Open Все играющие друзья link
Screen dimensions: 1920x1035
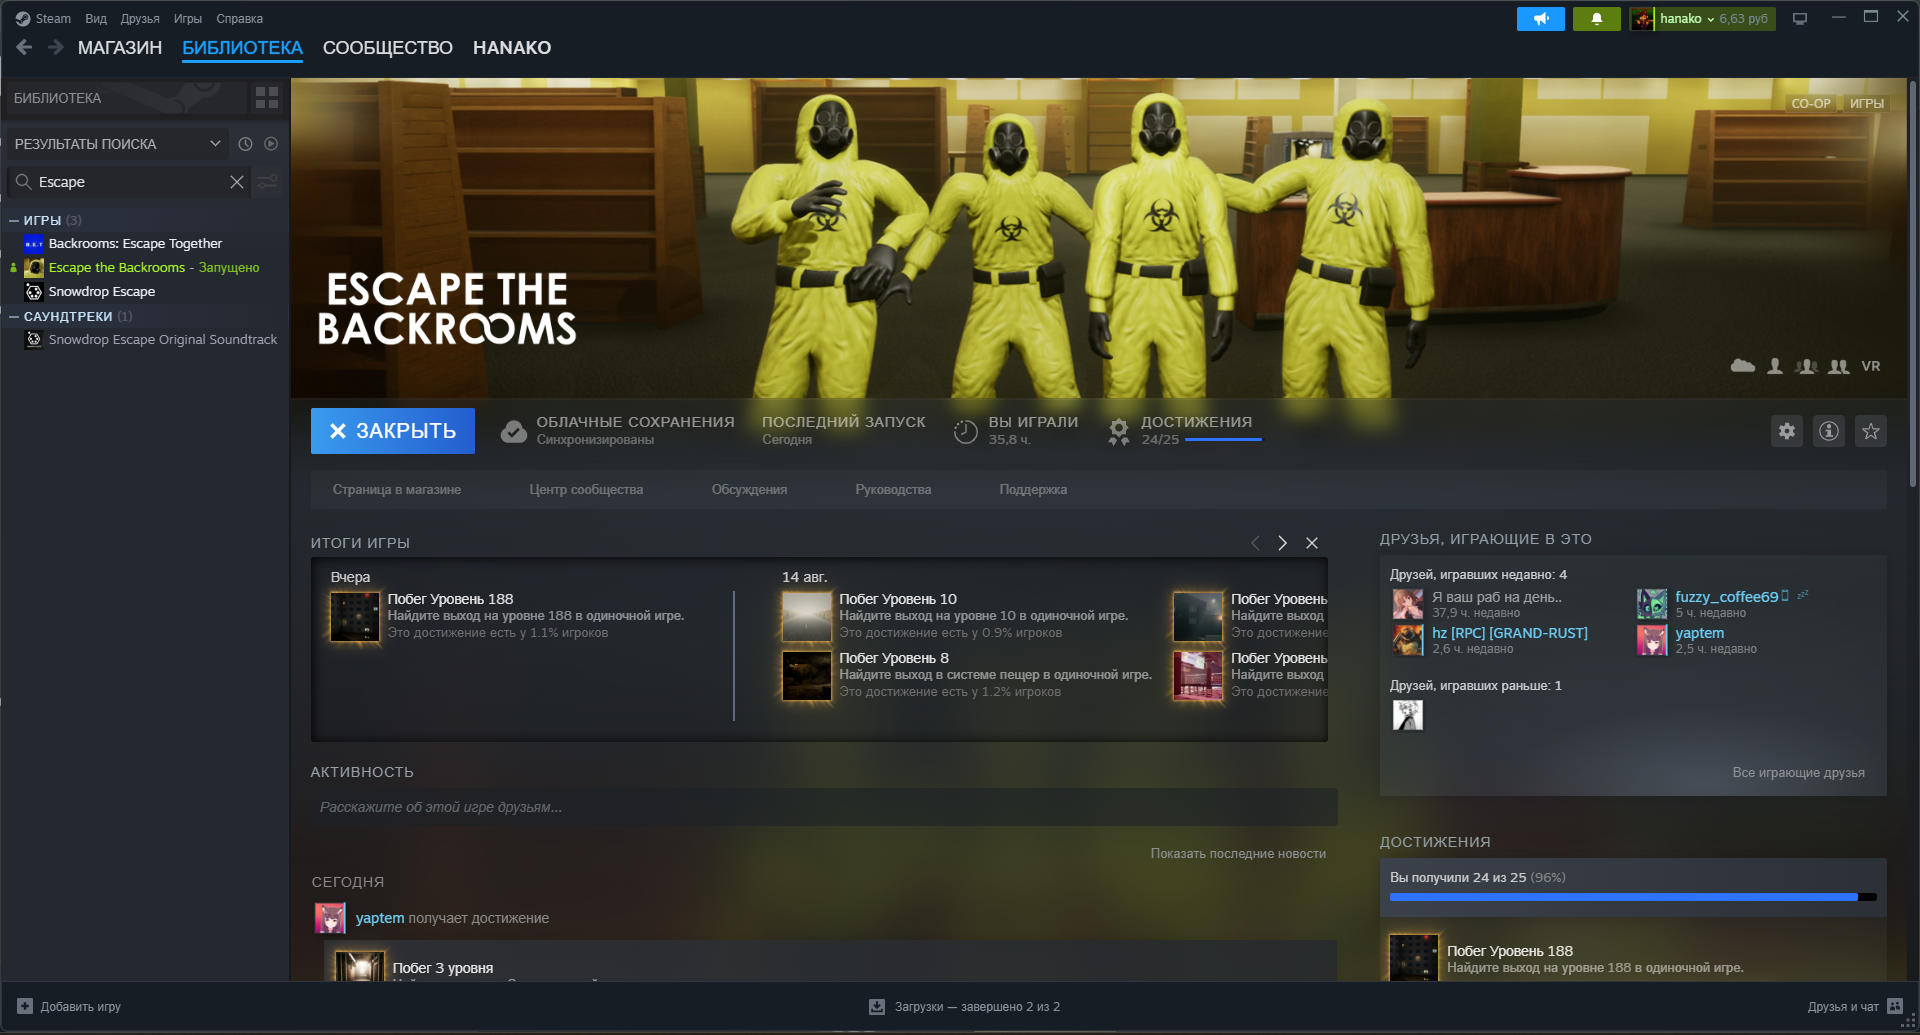(x=1798, y=773)
